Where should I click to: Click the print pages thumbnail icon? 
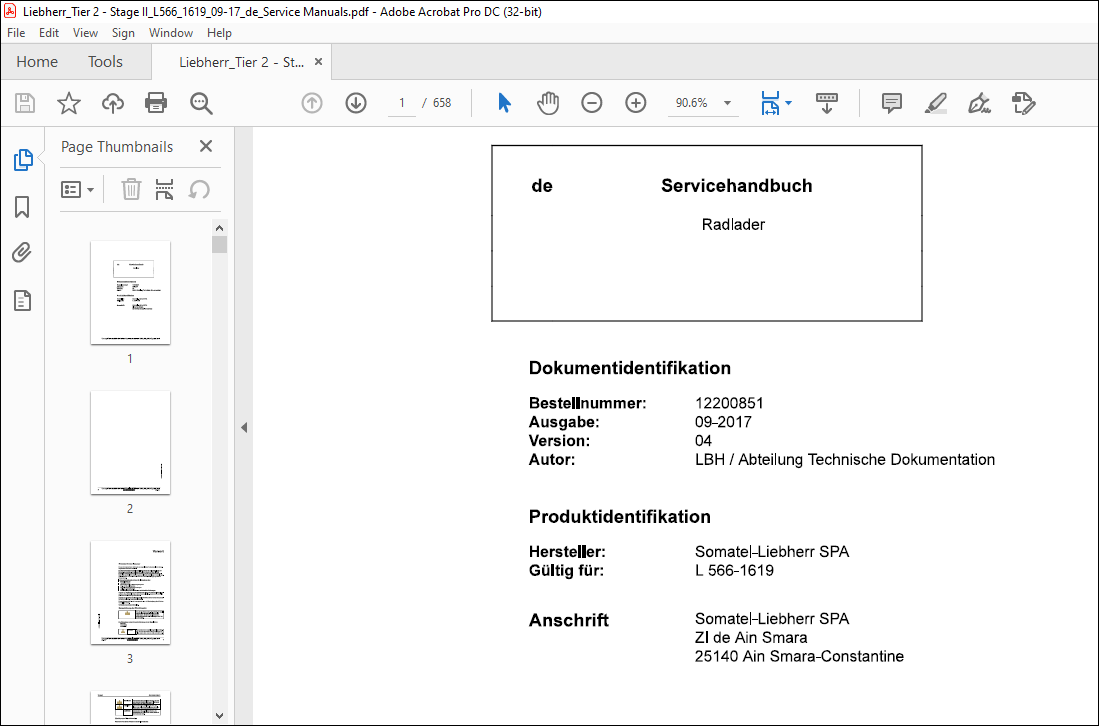(x=165, y=189)
